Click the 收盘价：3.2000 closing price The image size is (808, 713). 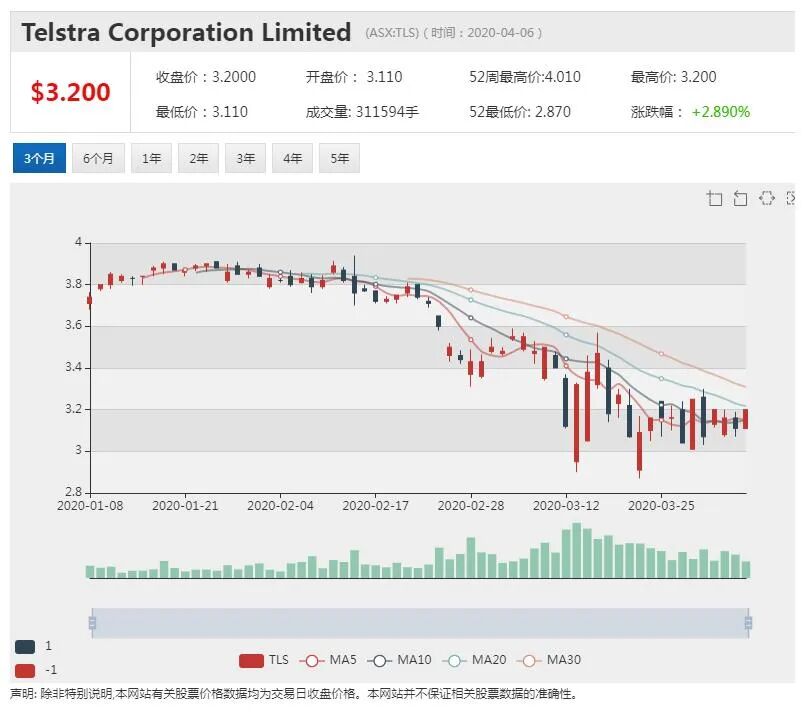coord(206,77)
